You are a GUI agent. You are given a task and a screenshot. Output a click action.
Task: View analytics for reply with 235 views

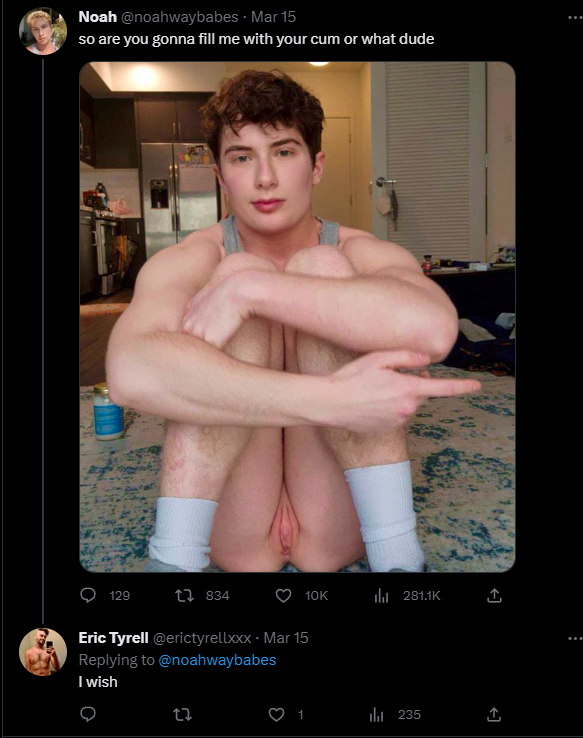[x=376, y=715]
